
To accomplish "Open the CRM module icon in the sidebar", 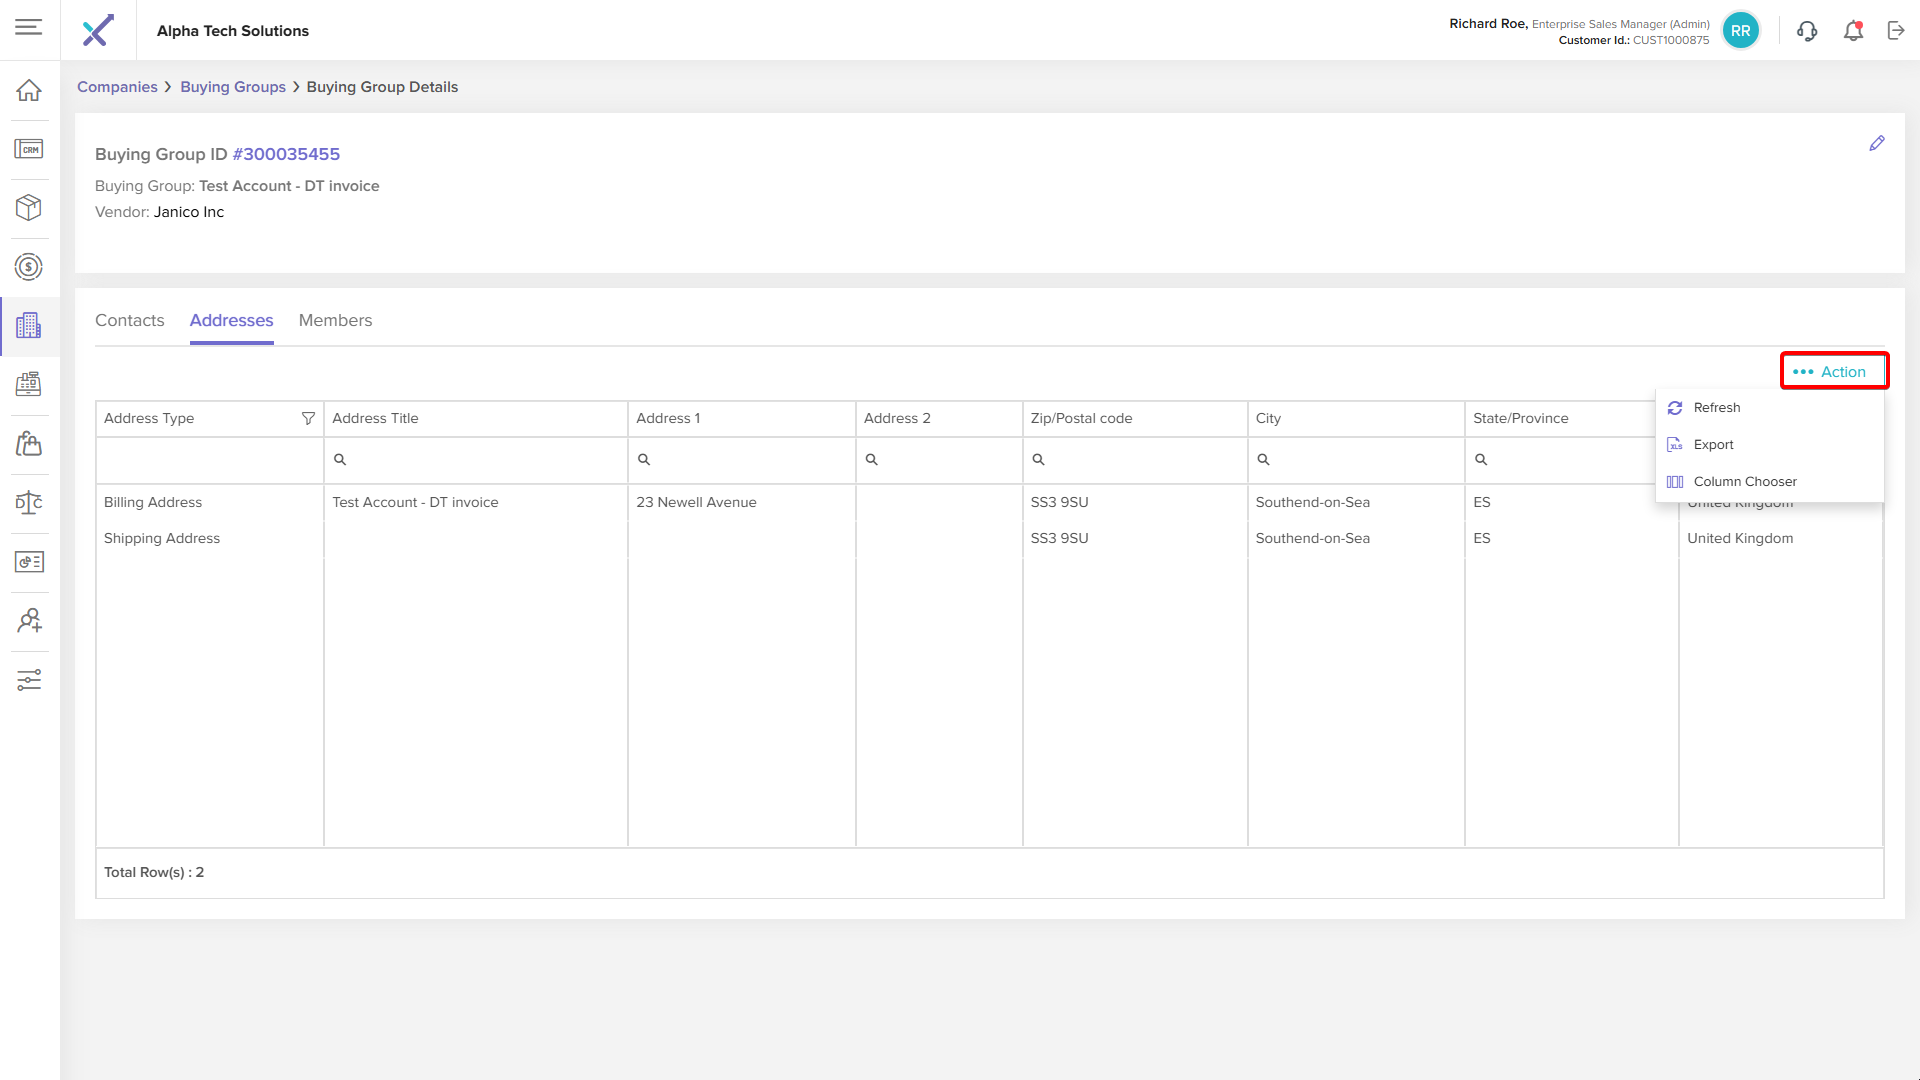I will click(x=29, y=149).
